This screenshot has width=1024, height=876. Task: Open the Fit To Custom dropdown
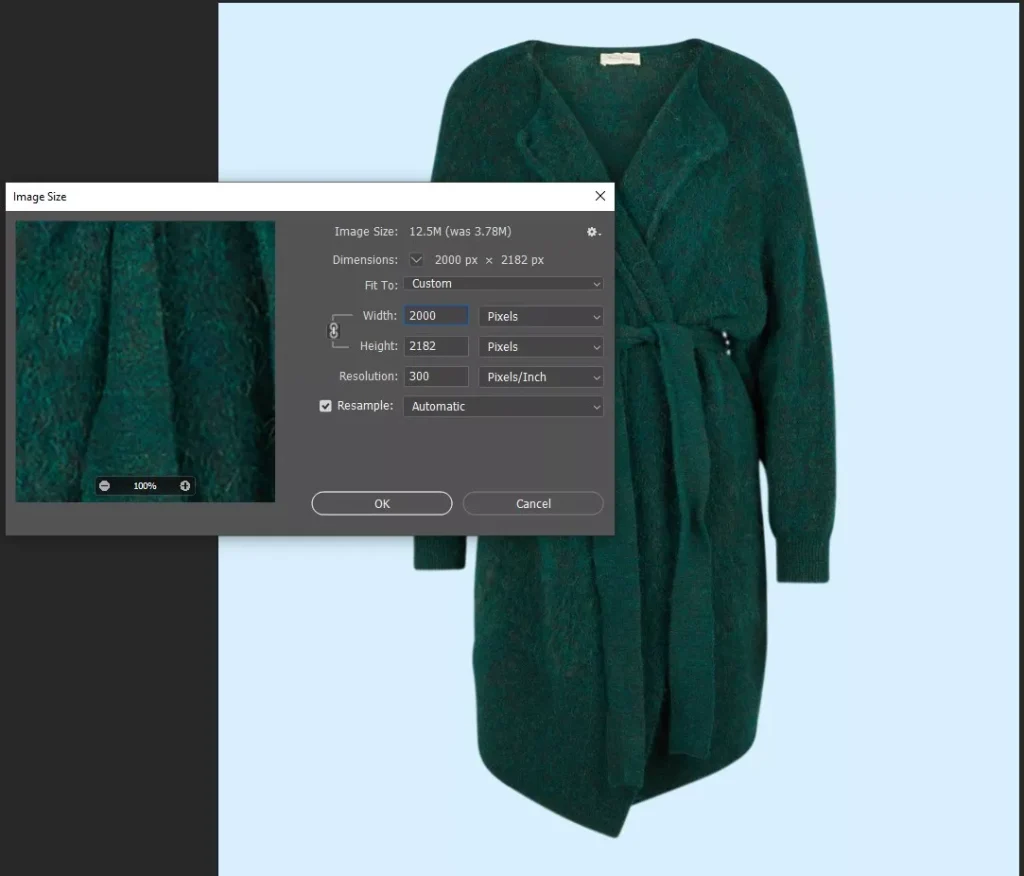click(503, 284)
